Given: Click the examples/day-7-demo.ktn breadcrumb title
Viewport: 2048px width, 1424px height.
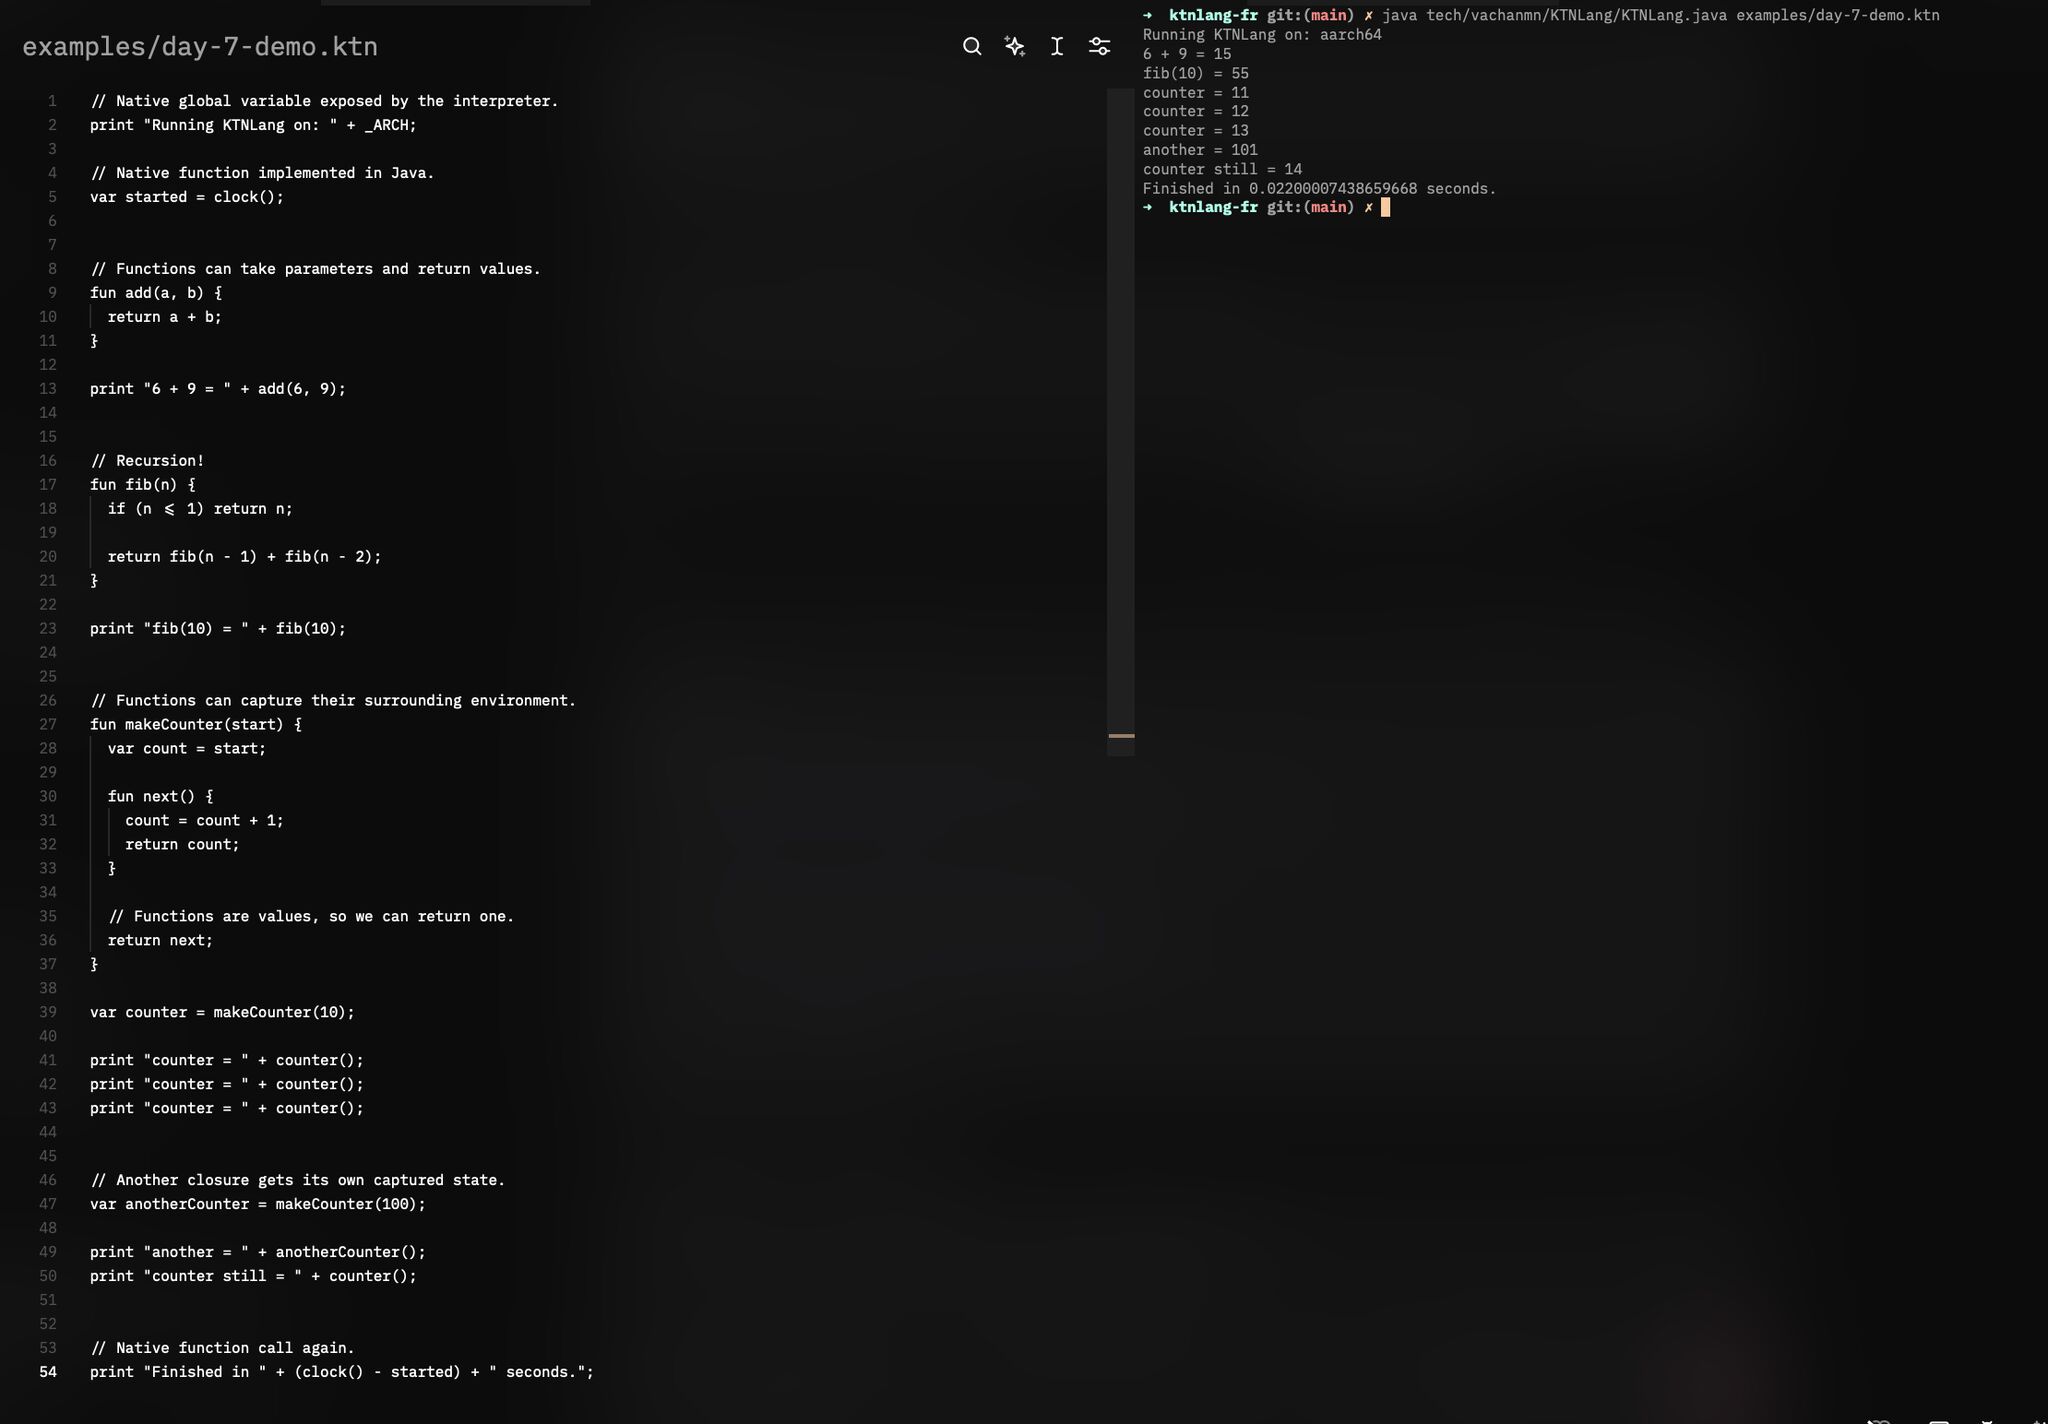Looking at the screenshot, I should click(200, 47).
